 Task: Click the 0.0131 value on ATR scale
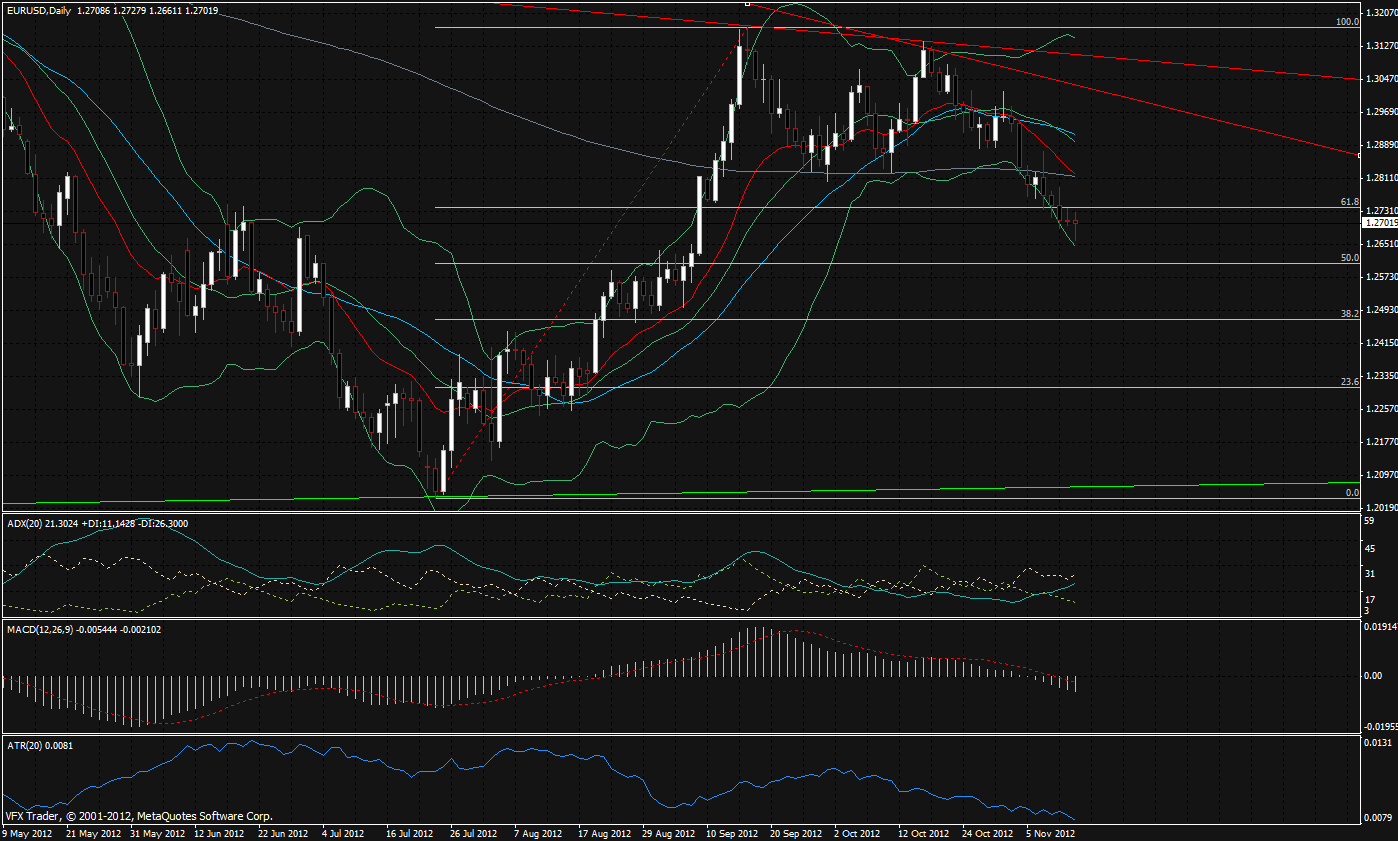click(1376, 743)
